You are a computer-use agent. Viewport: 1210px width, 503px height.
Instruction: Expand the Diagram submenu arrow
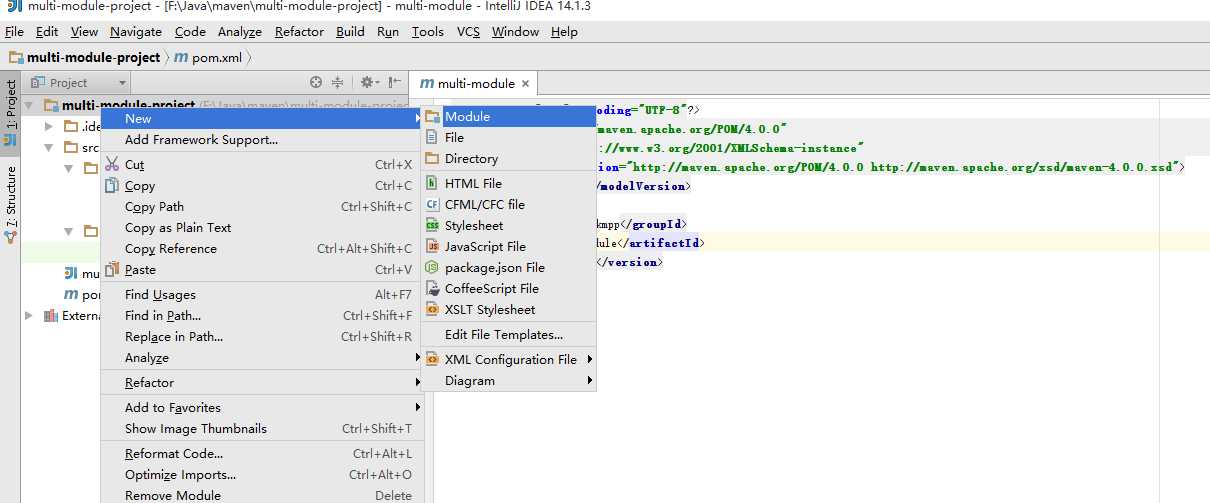pyautogui.click(x=590, y=380)
